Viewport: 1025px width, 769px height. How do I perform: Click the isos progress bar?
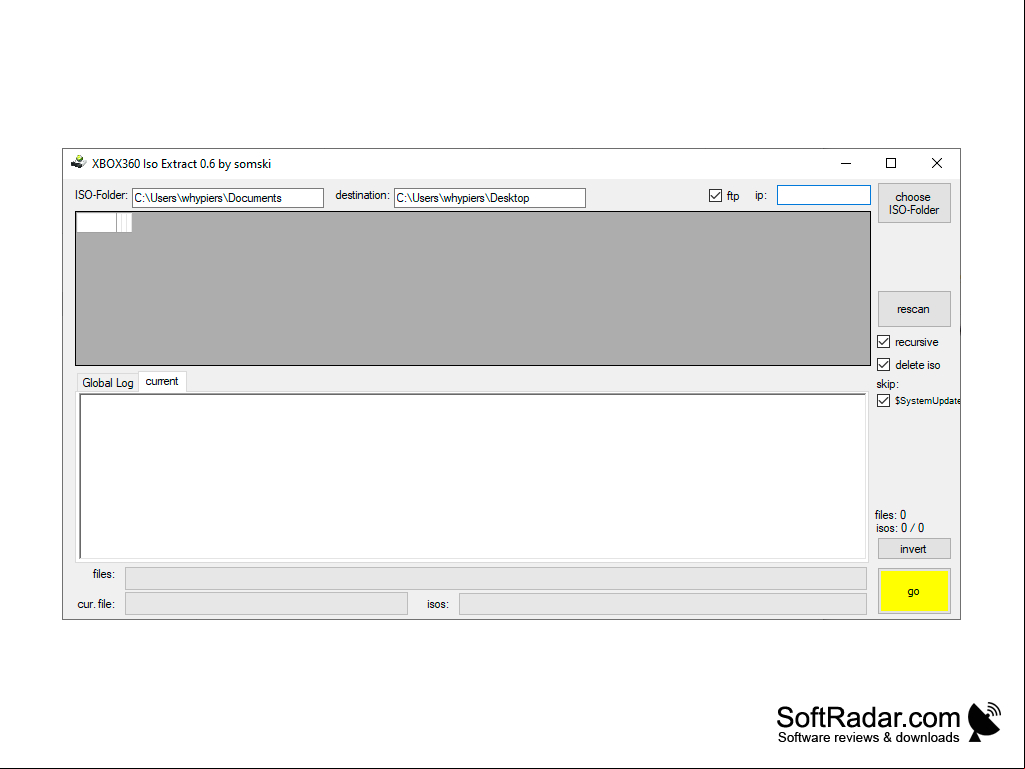click(x=663, y=604)
